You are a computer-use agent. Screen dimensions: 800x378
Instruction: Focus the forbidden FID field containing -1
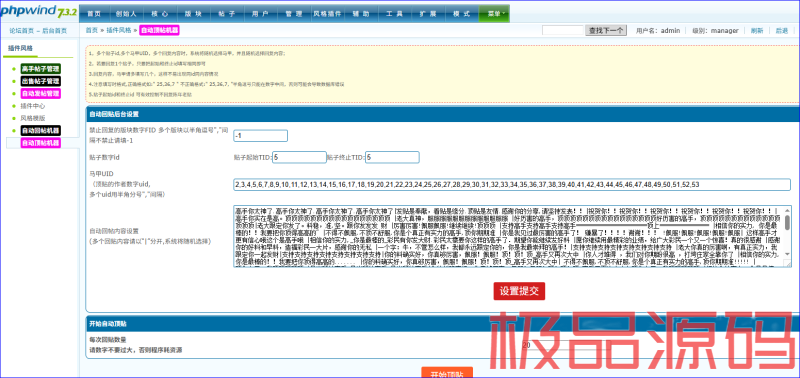coord(261,136)
